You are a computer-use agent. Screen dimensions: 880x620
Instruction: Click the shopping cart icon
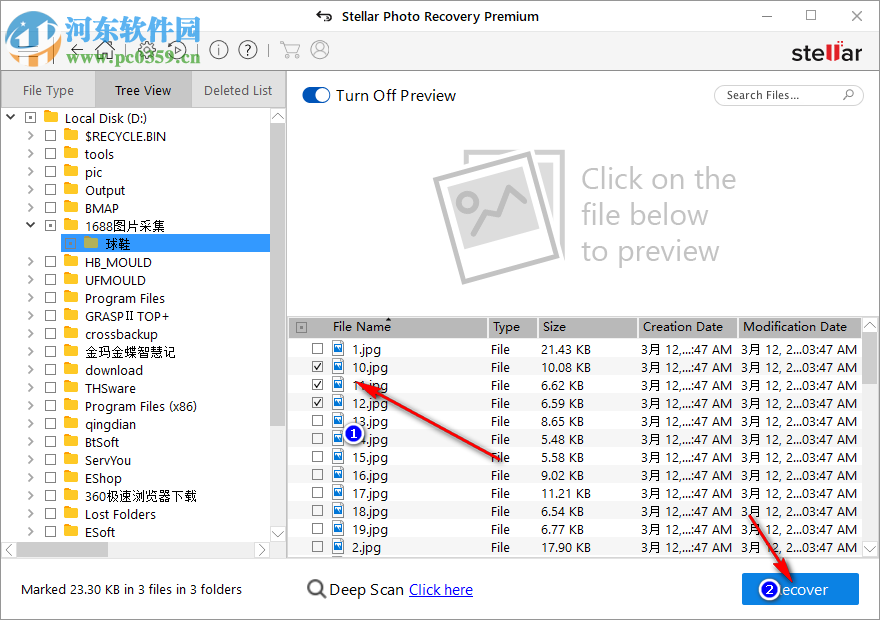point(291,49)
